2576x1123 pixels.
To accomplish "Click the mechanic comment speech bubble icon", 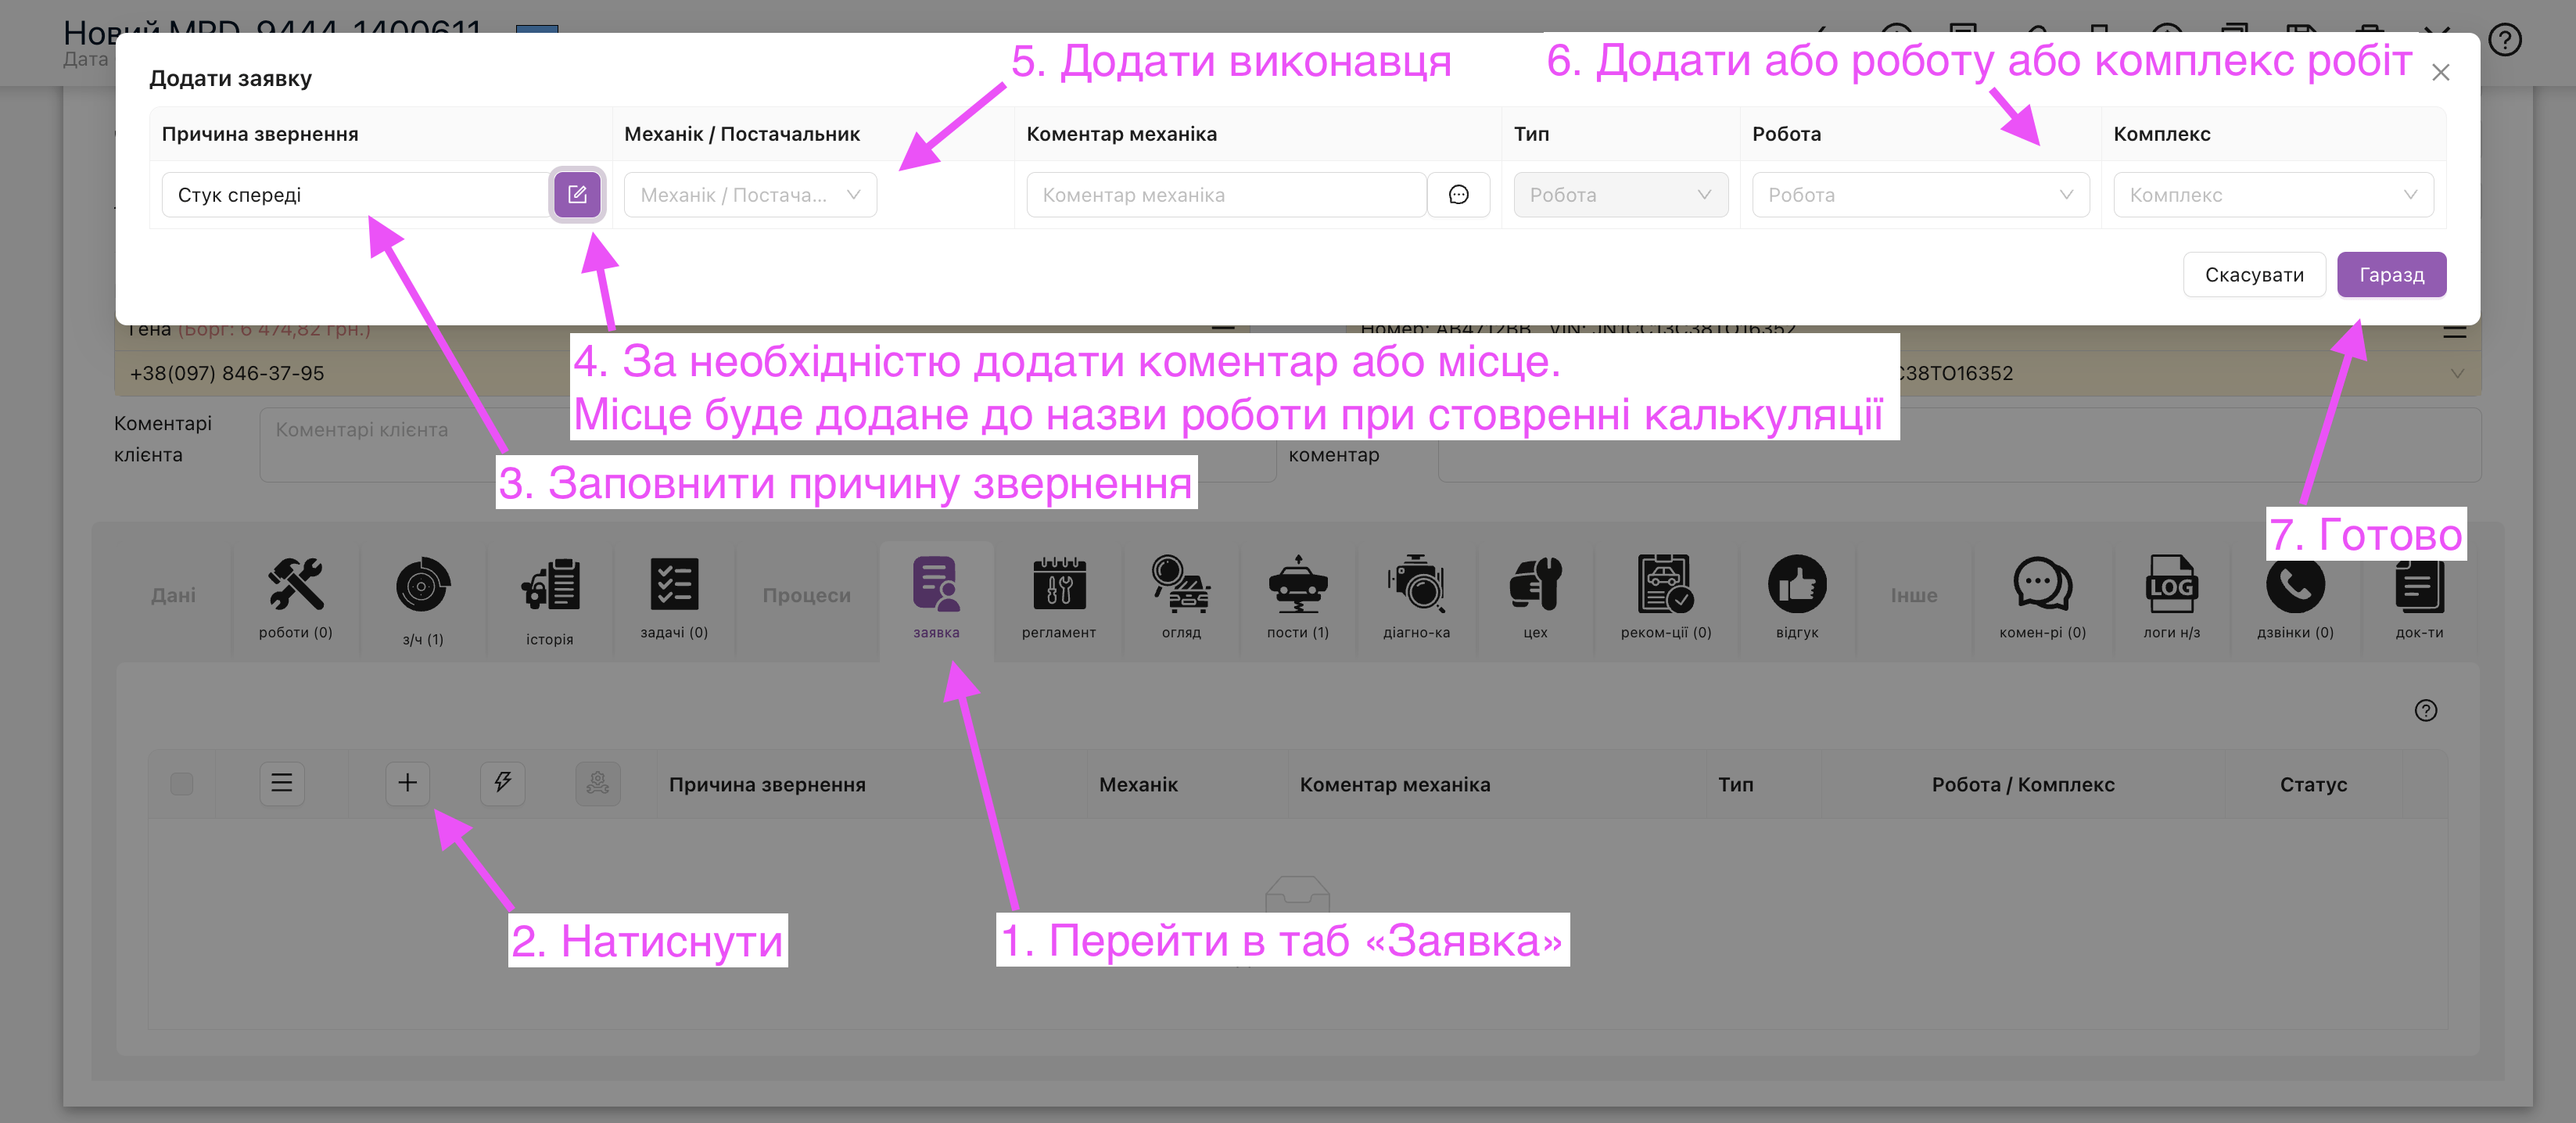I will click(x=1458, y=194).
